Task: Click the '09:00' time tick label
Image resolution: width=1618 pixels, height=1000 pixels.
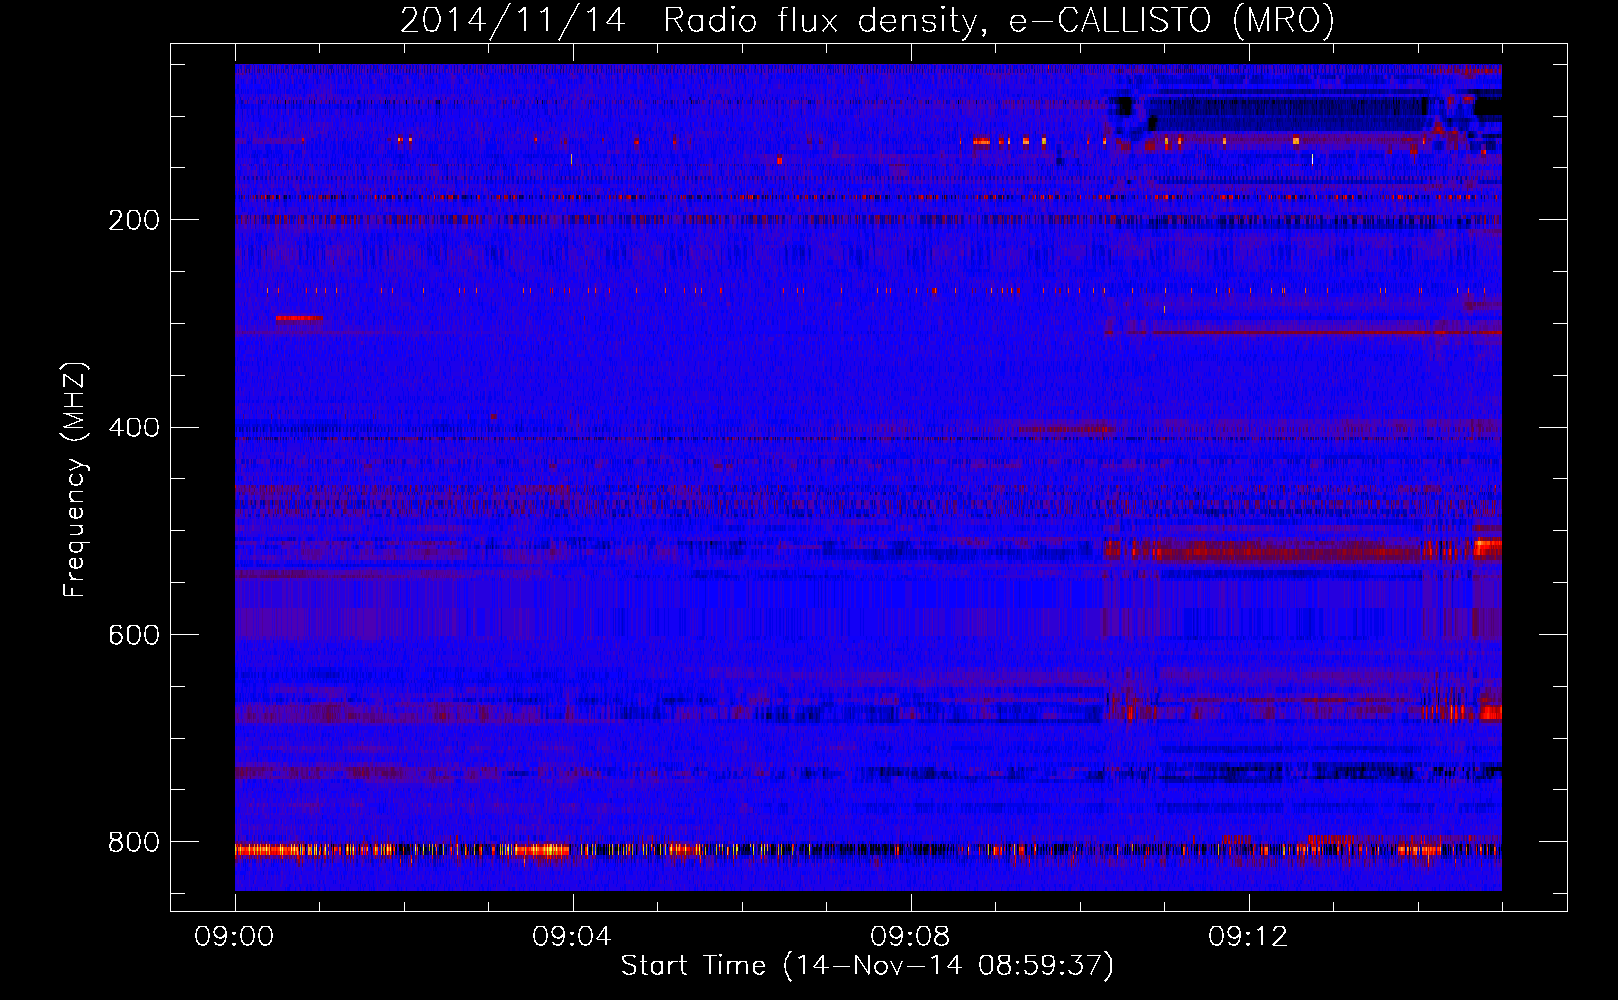Action: click(235, 937)
